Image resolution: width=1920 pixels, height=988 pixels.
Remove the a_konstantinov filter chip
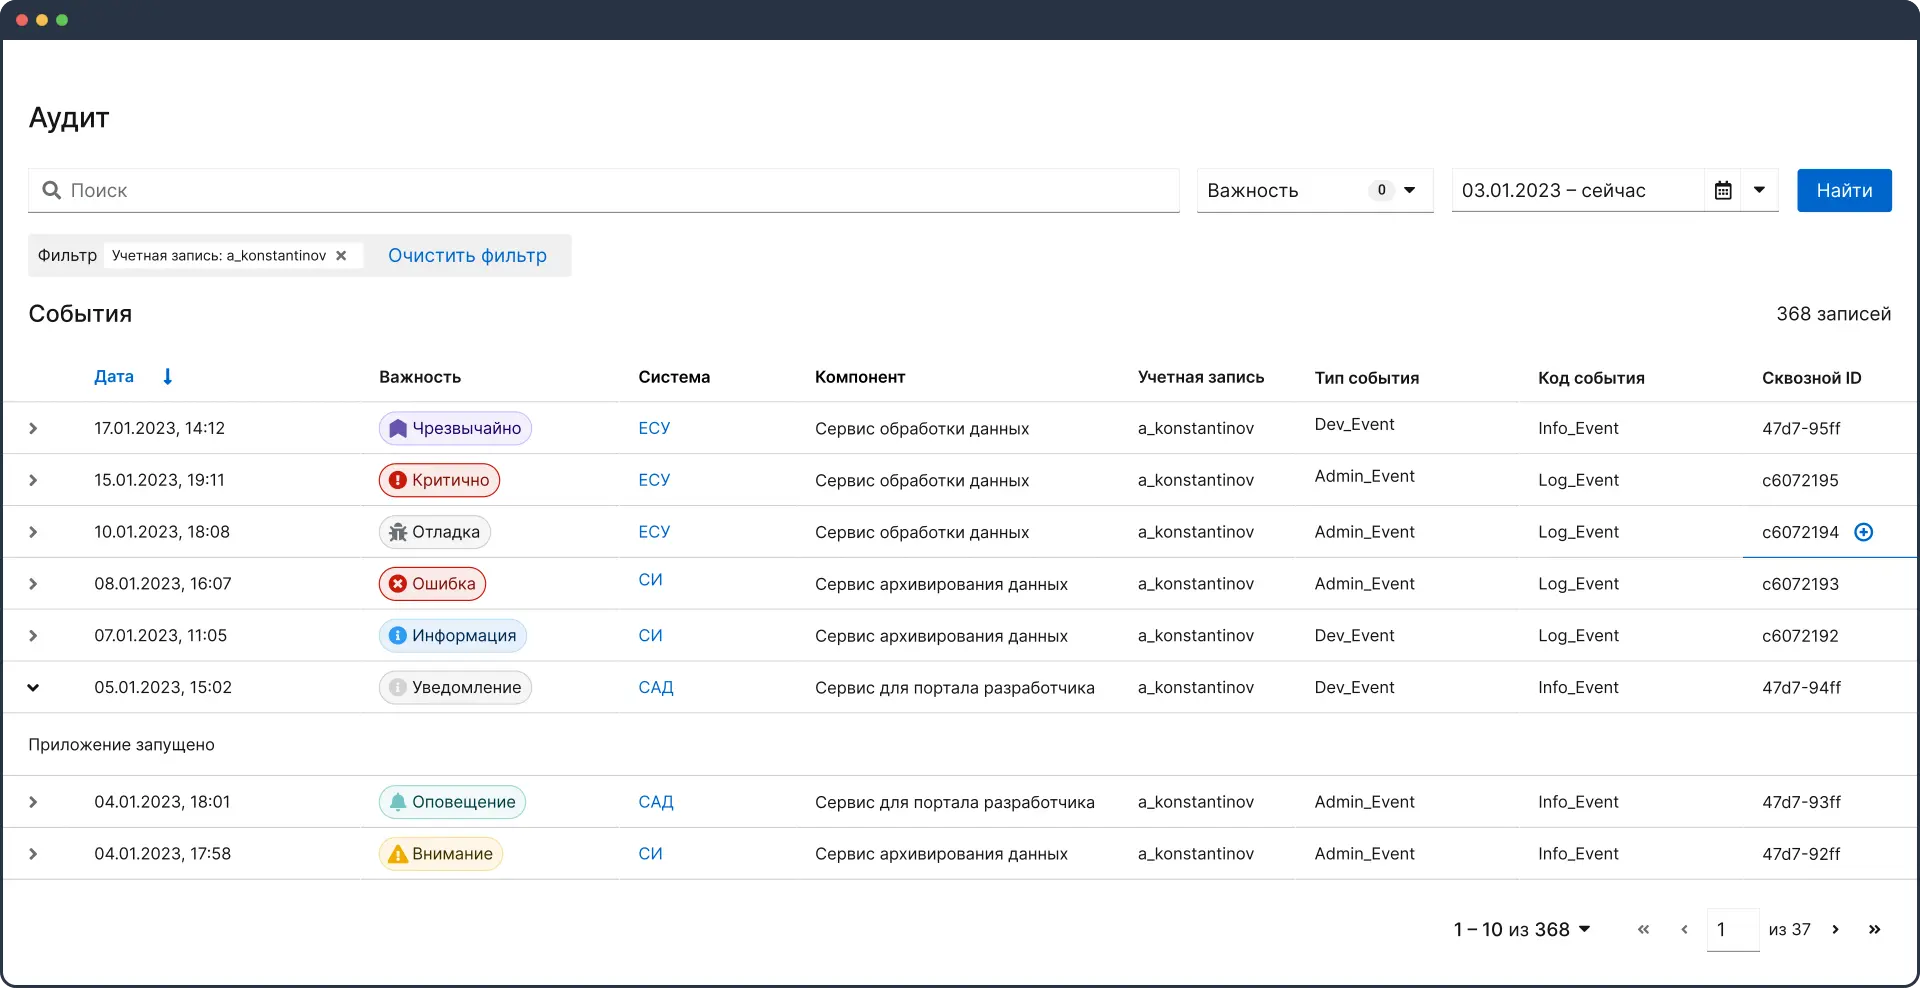[341, 255]
